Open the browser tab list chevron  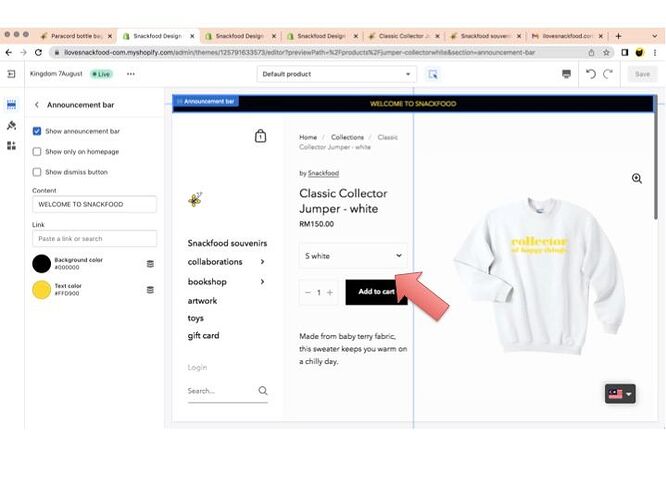coord(655,36)
